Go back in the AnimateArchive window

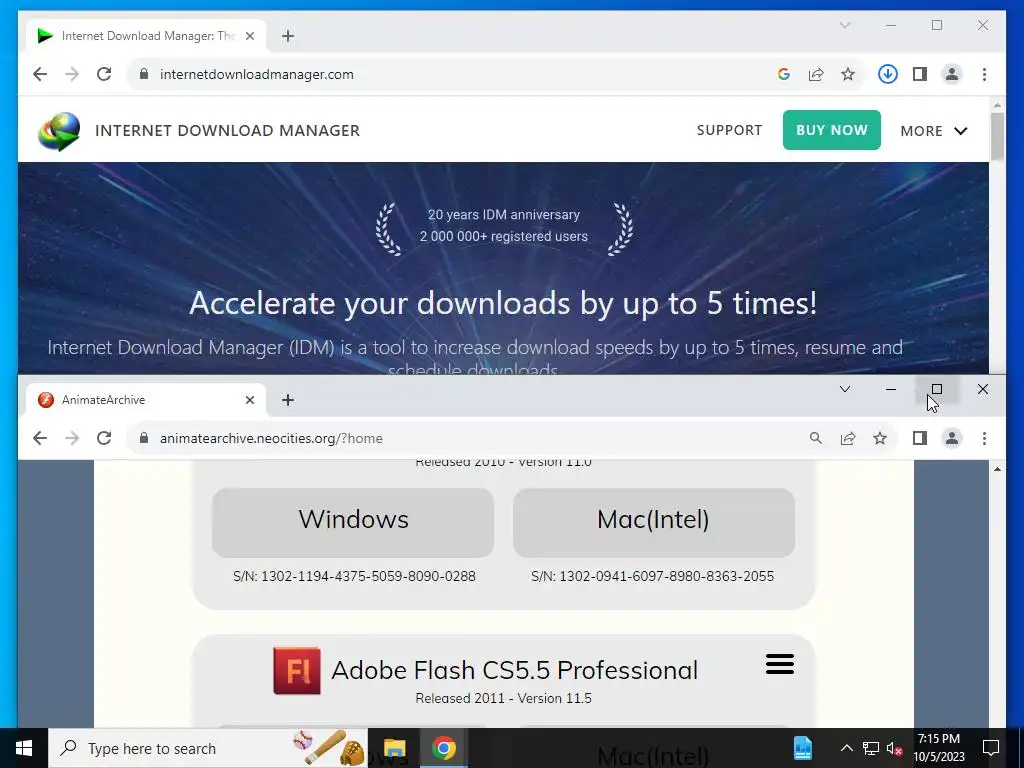pyautogui.click(x=40, y=438)
